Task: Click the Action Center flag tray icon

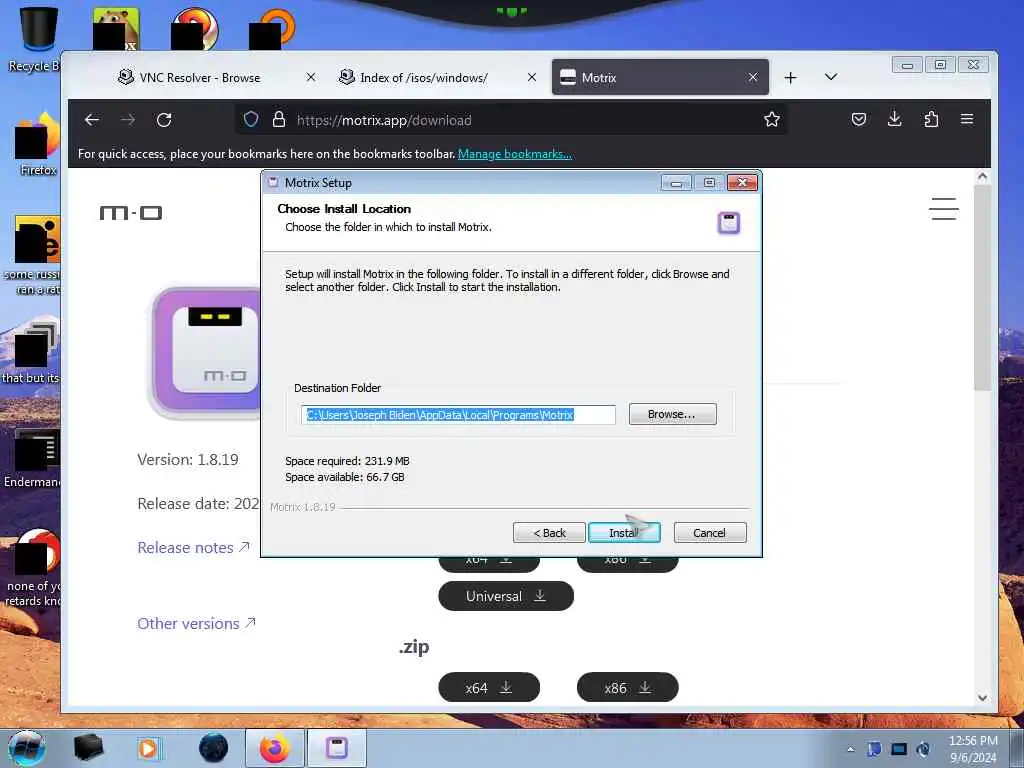Action: click(x=874, y=749)
